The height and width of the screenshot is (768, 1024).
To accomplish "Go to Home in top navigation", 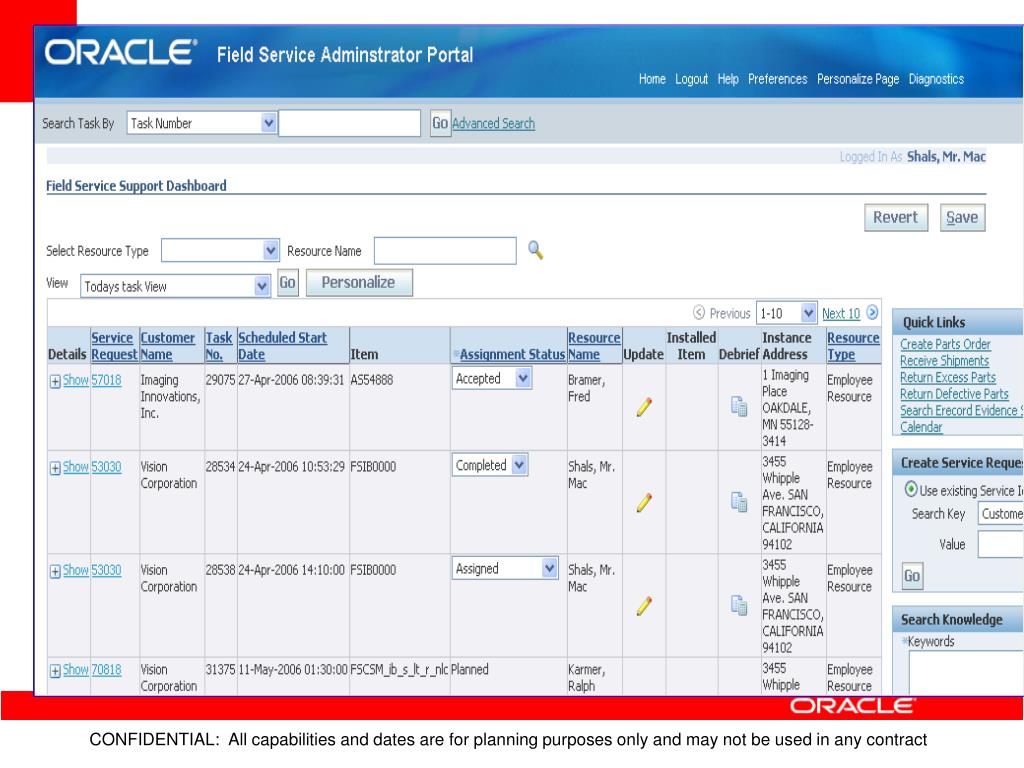I will click(652, 79).
